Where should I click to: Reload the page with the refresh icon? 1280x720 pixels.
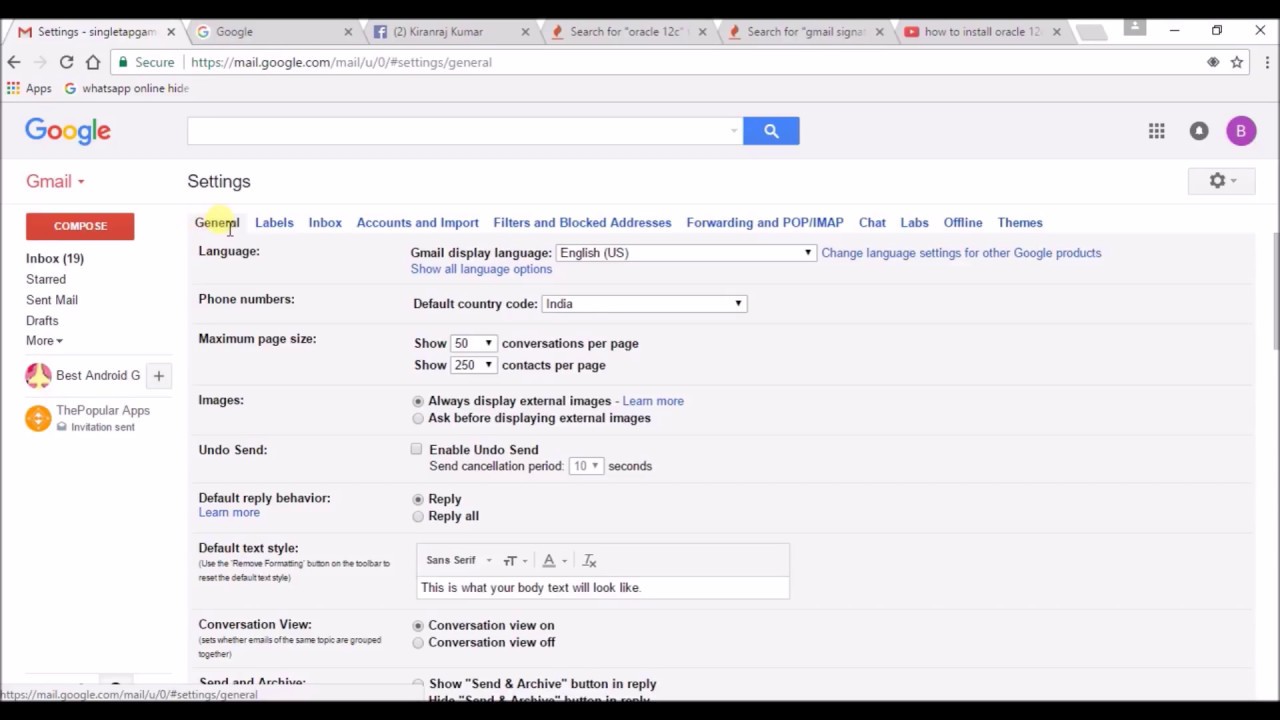click(x=66, y=62)
